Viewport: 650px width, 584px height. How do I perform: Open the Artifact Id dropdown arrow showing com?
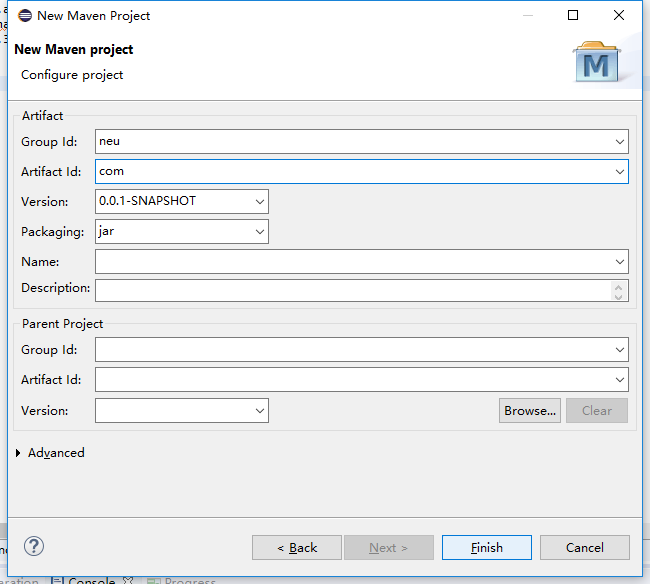(620, 172)
